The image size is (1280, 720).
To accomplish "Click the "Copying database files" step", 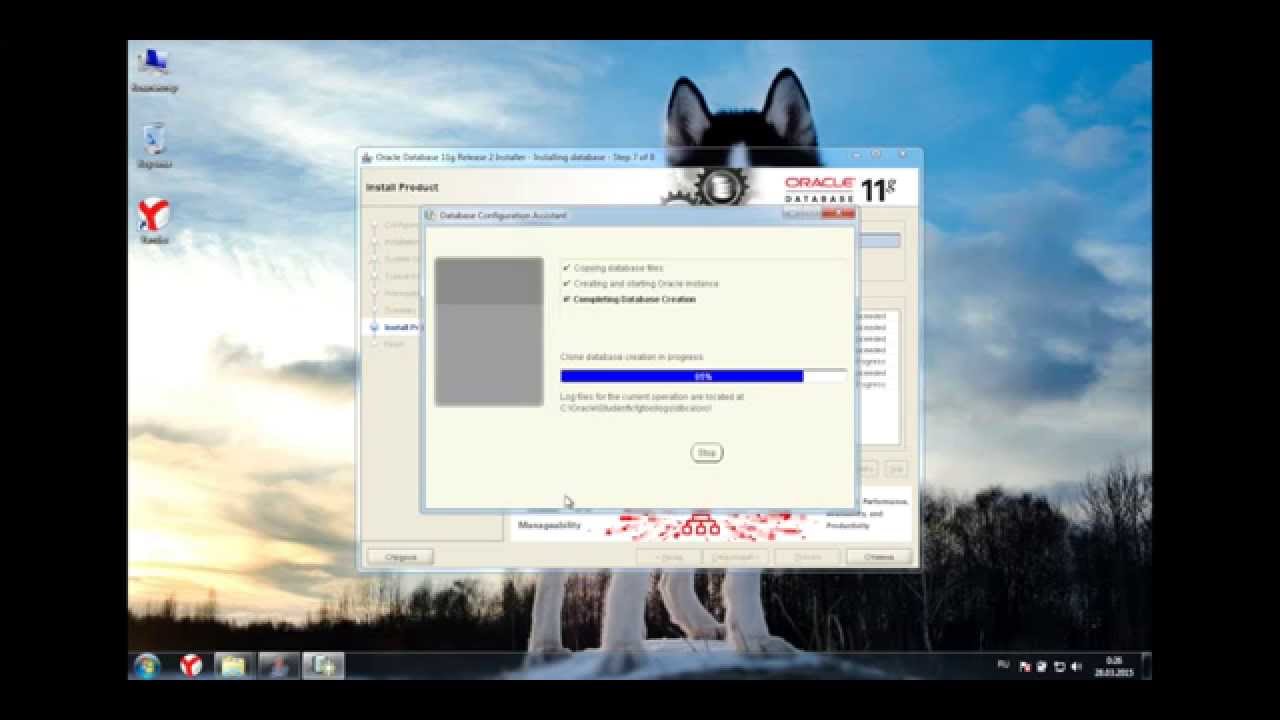I will (x=618, y=268).
